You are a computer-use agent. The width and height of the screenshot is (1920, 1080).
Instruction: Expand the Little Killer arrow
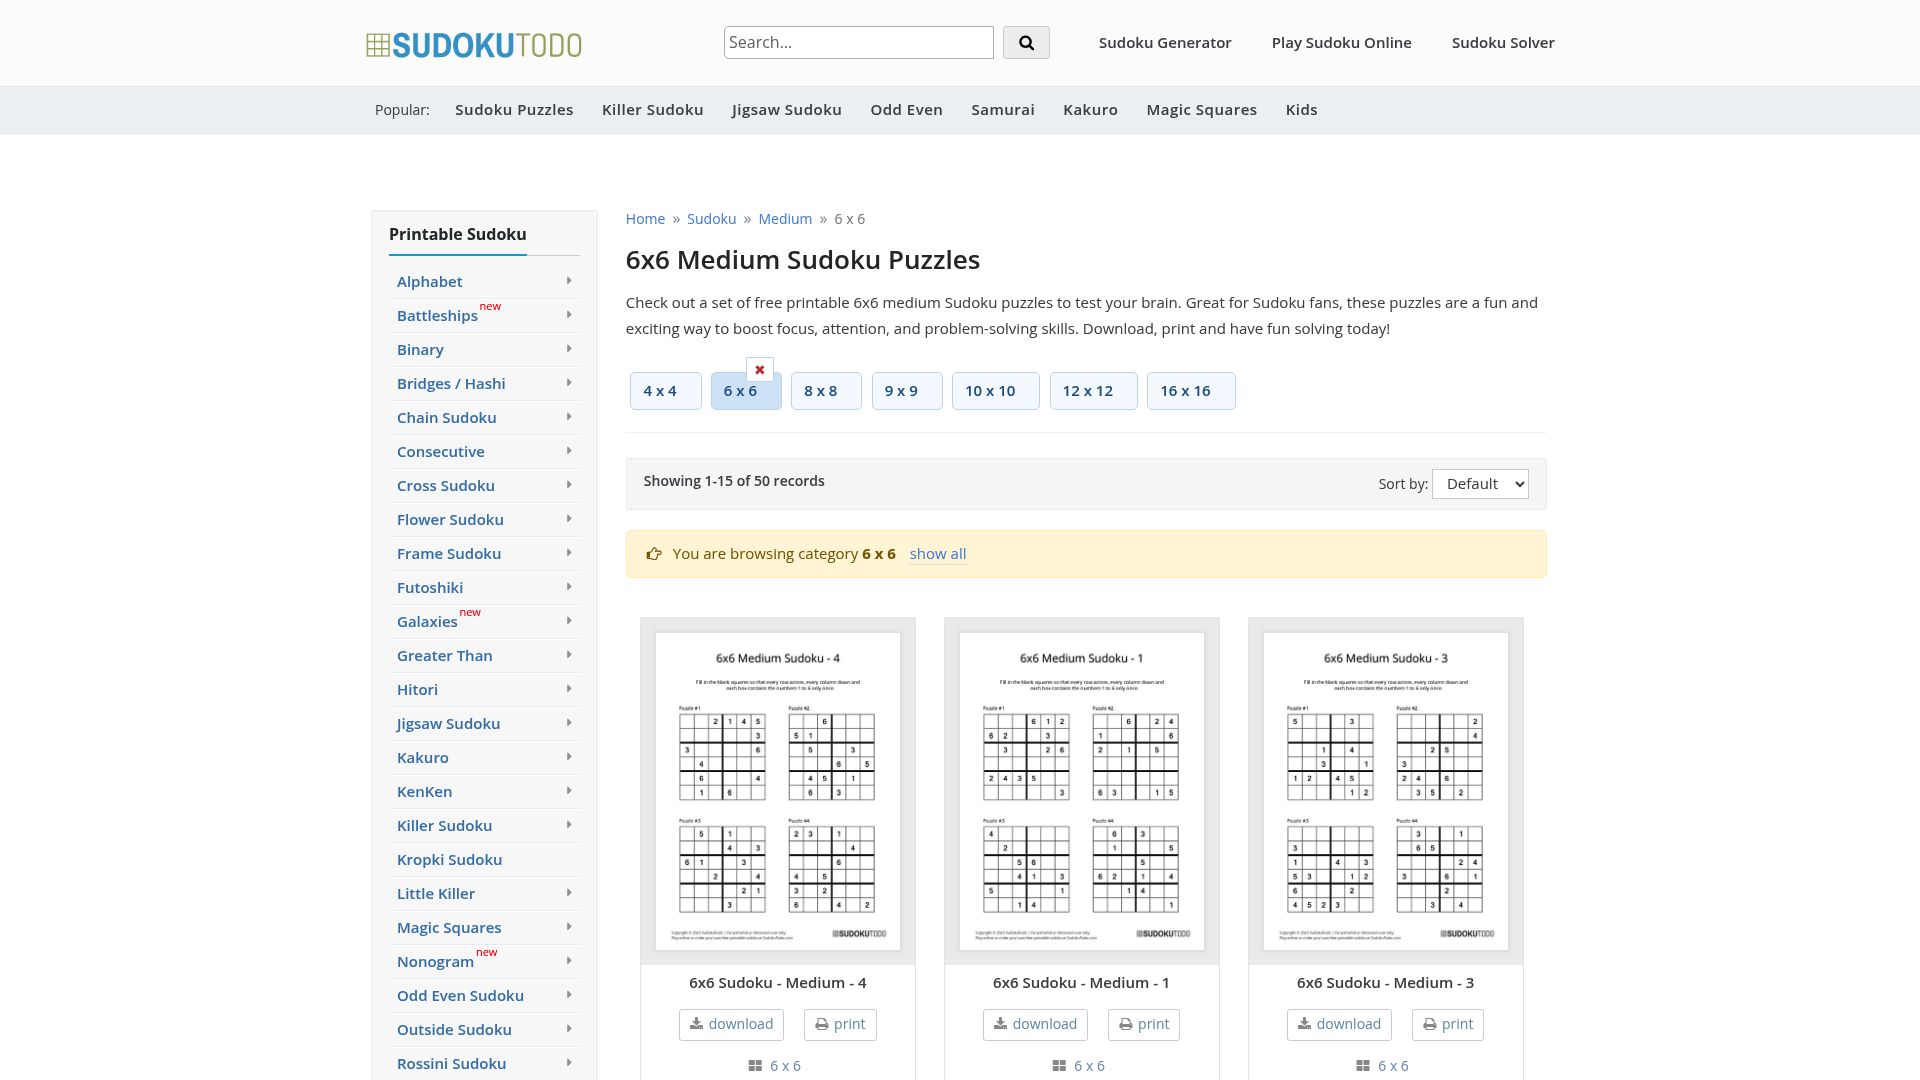coord(569,893)
